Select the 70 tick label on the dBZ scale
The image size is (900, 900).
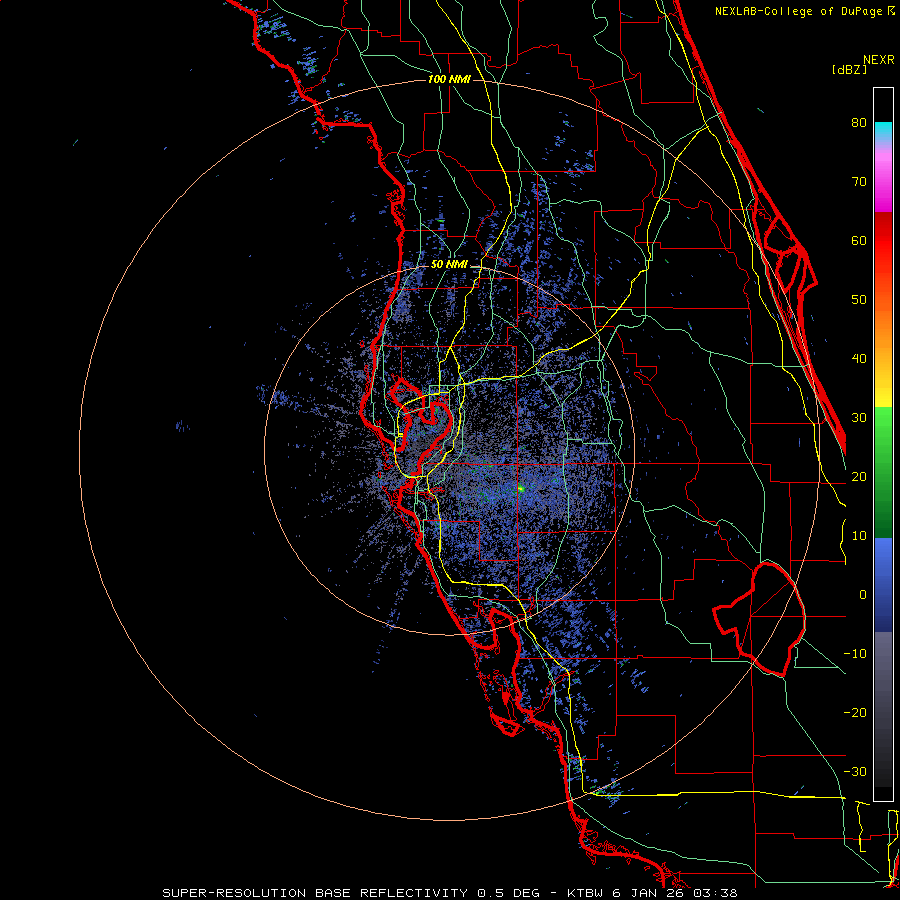click(x=859, y=181)
